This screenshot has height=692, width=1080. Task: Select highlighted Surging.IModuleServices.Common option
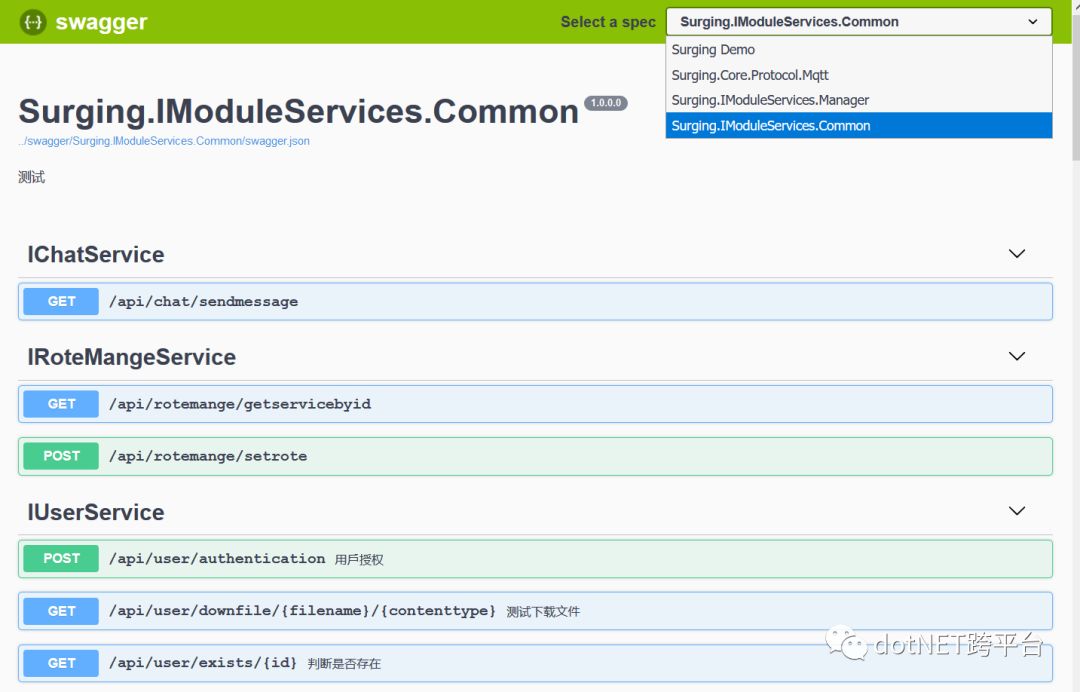(858, 125)
